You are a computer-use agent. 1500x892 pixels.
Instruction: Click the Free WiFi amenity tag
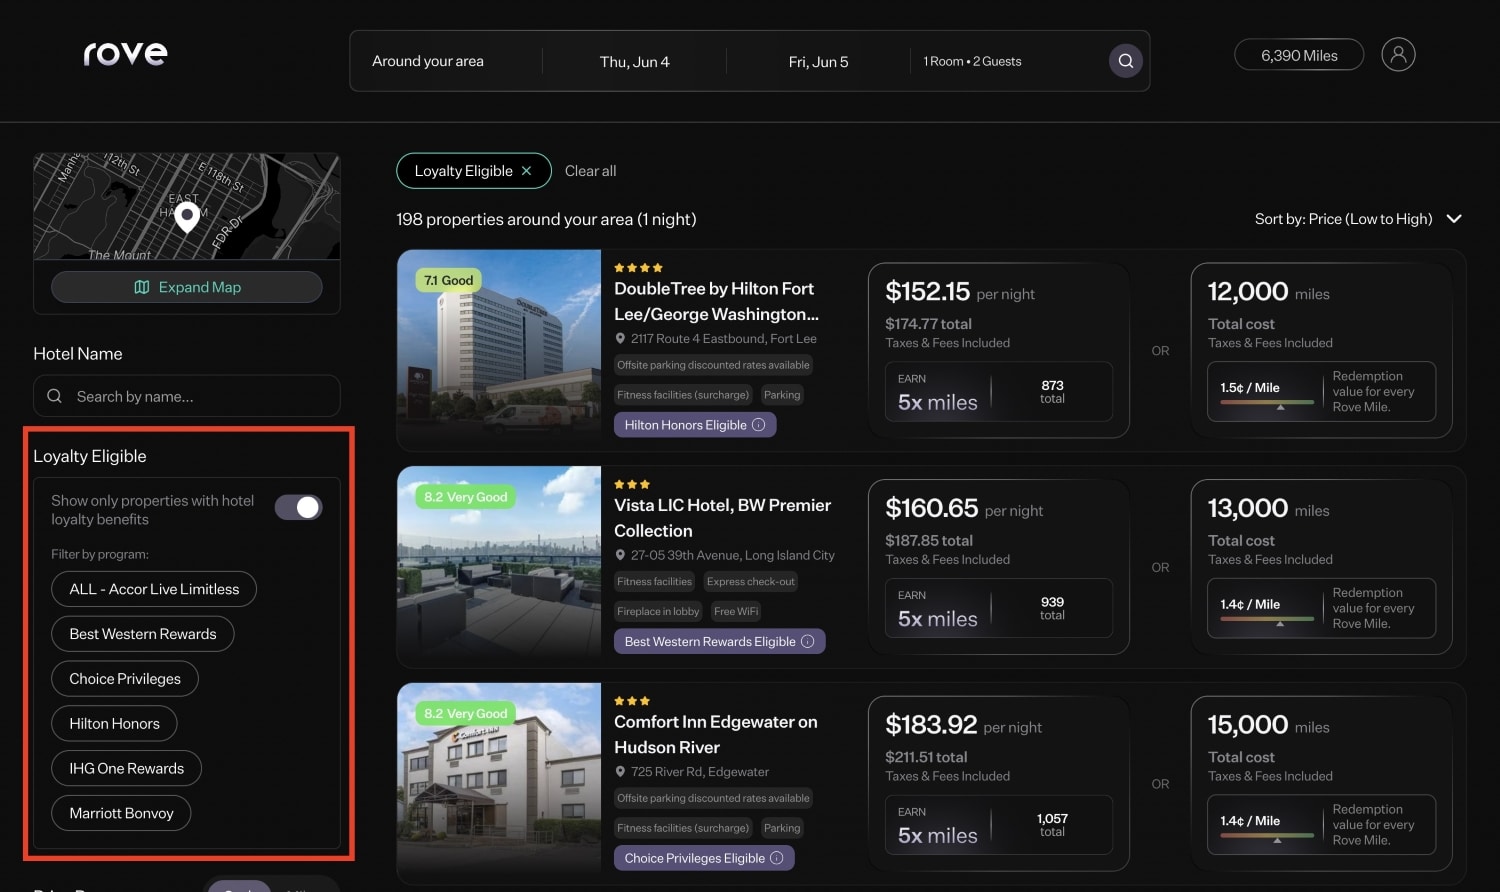click(x=736, y=611)
